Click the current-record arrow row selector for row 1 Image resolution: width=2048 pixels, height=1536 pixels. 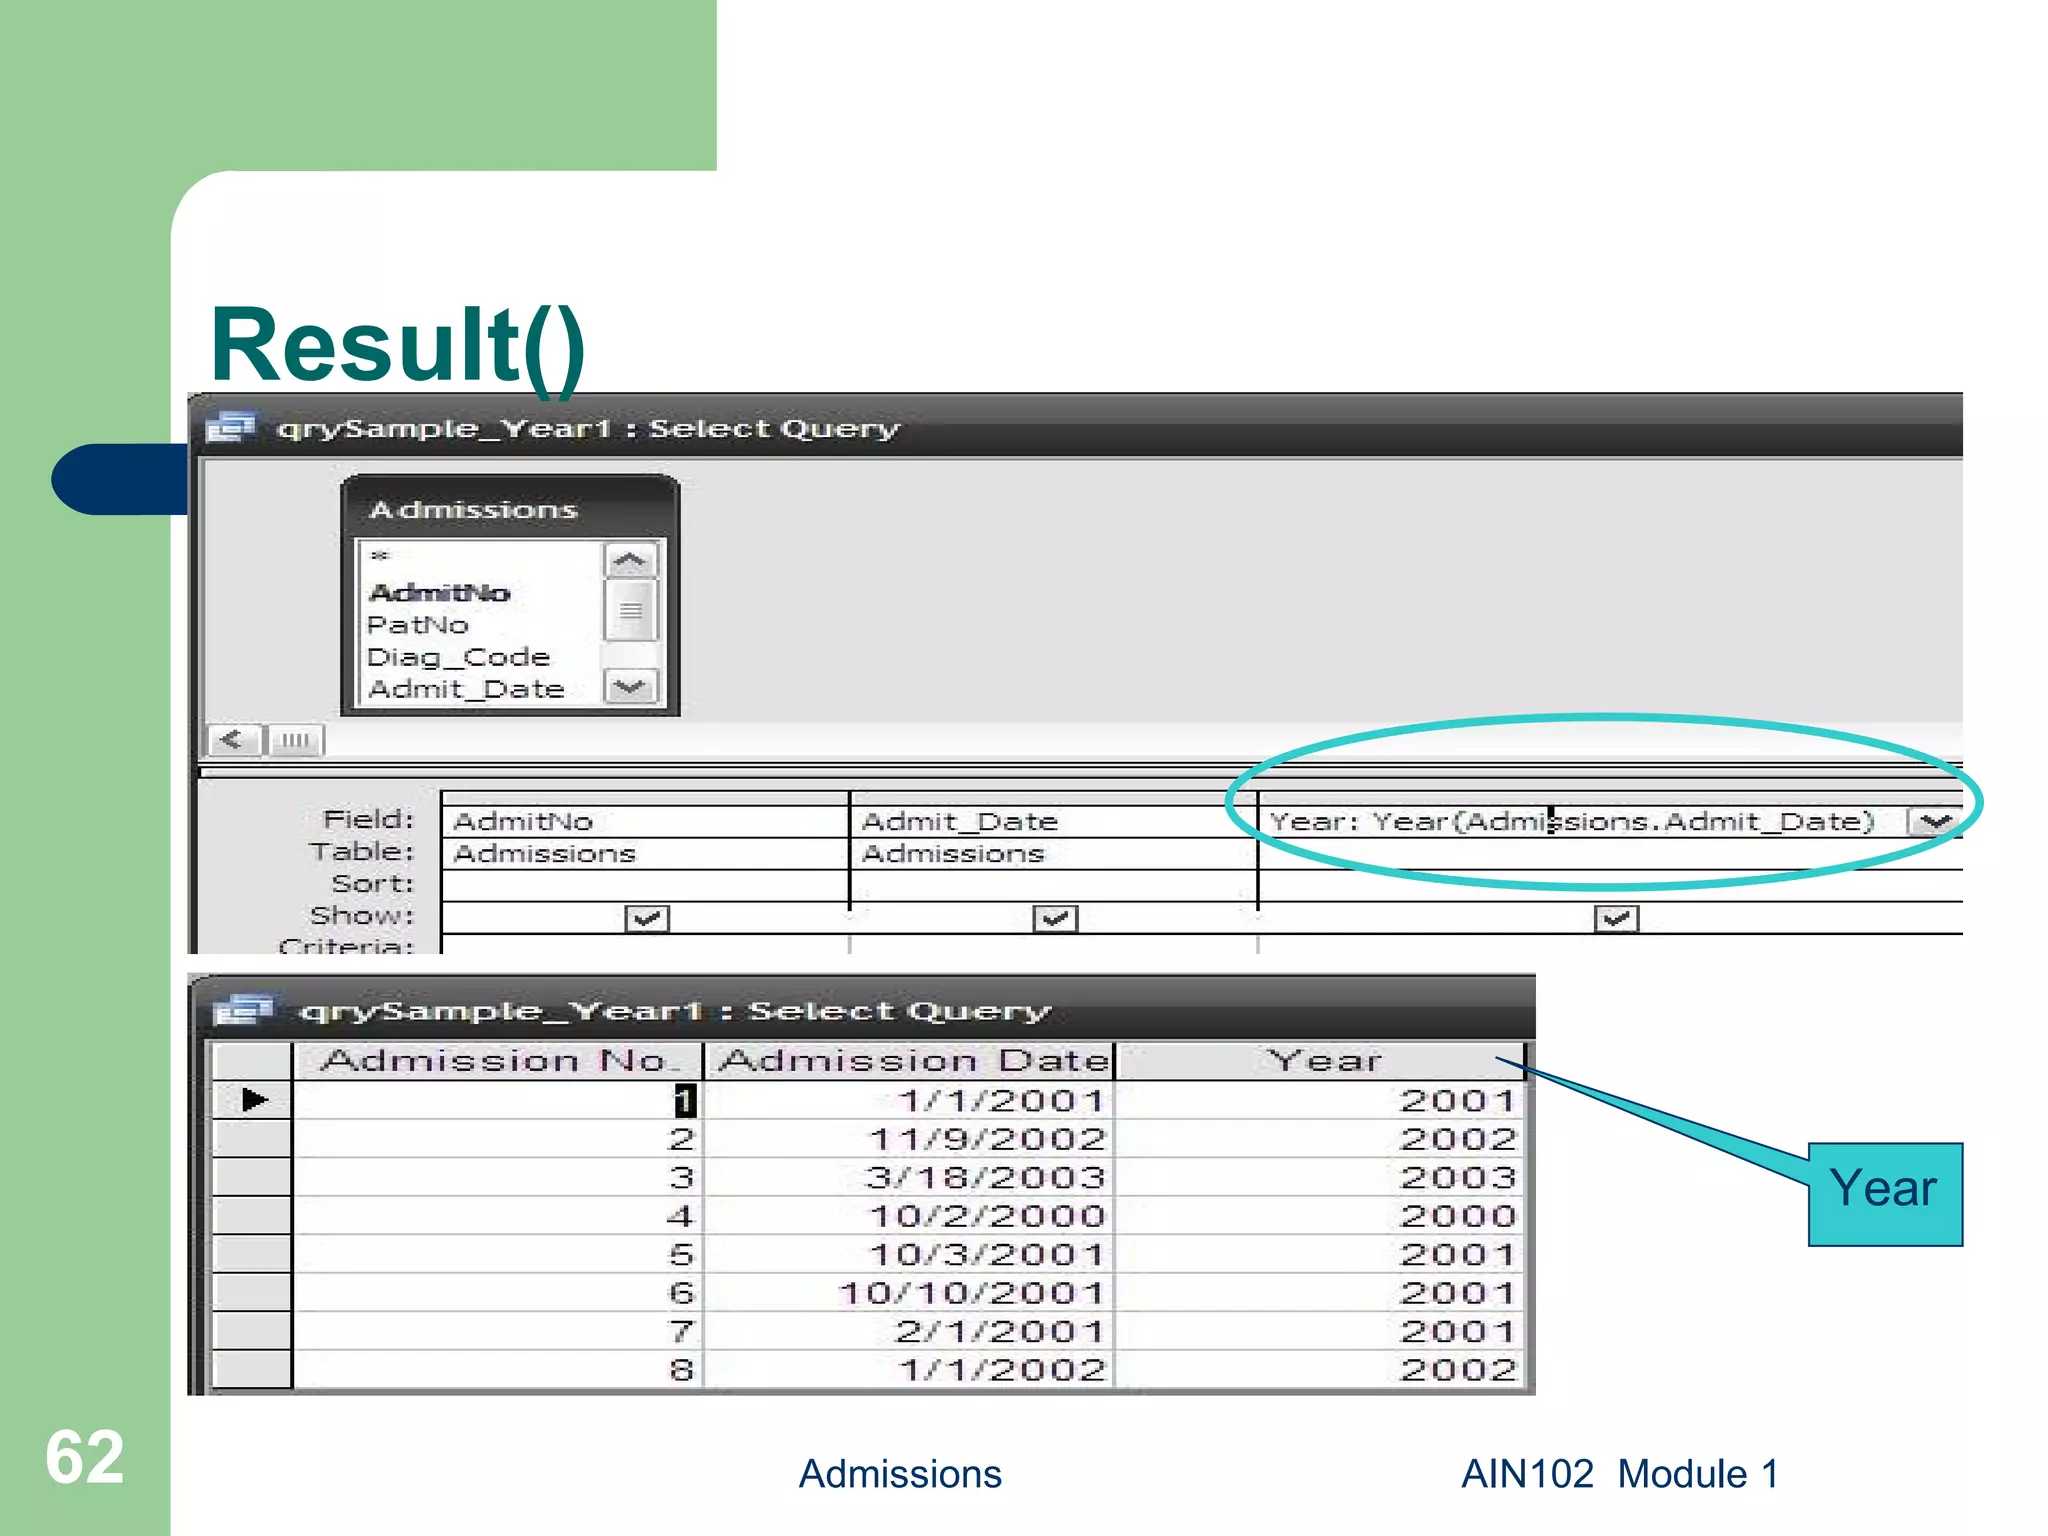252,1100
